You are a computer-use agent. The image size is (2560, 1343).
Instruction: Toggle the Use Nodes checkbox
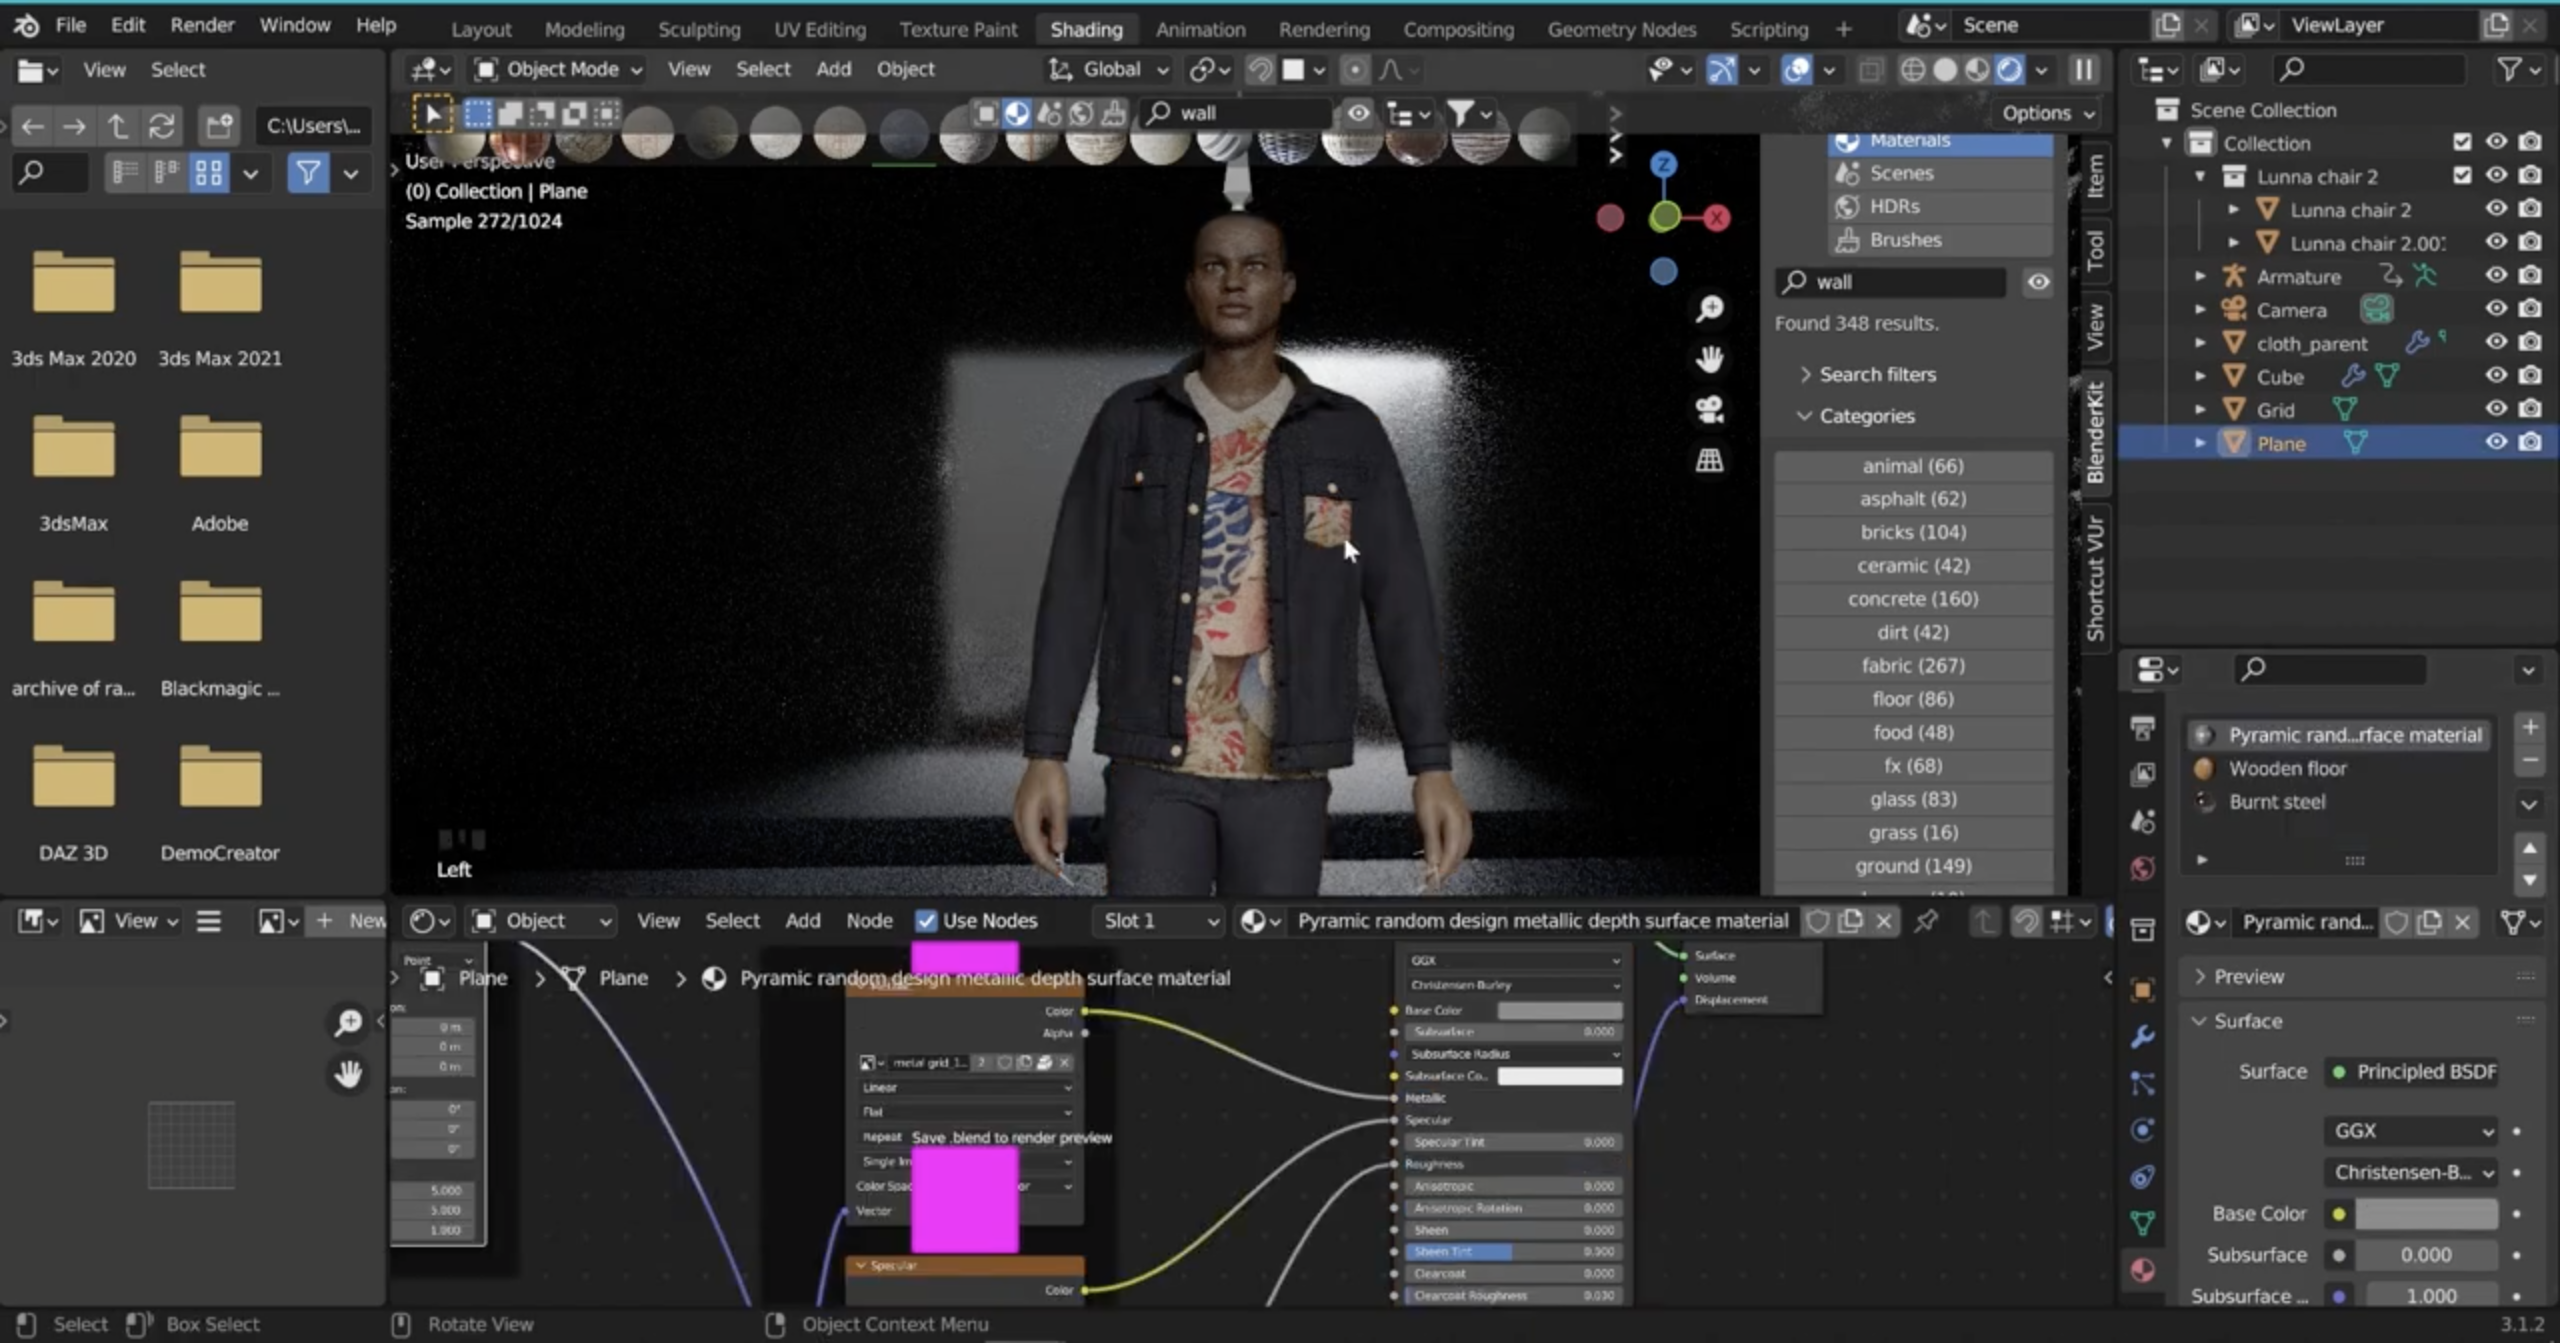[924, 920]
